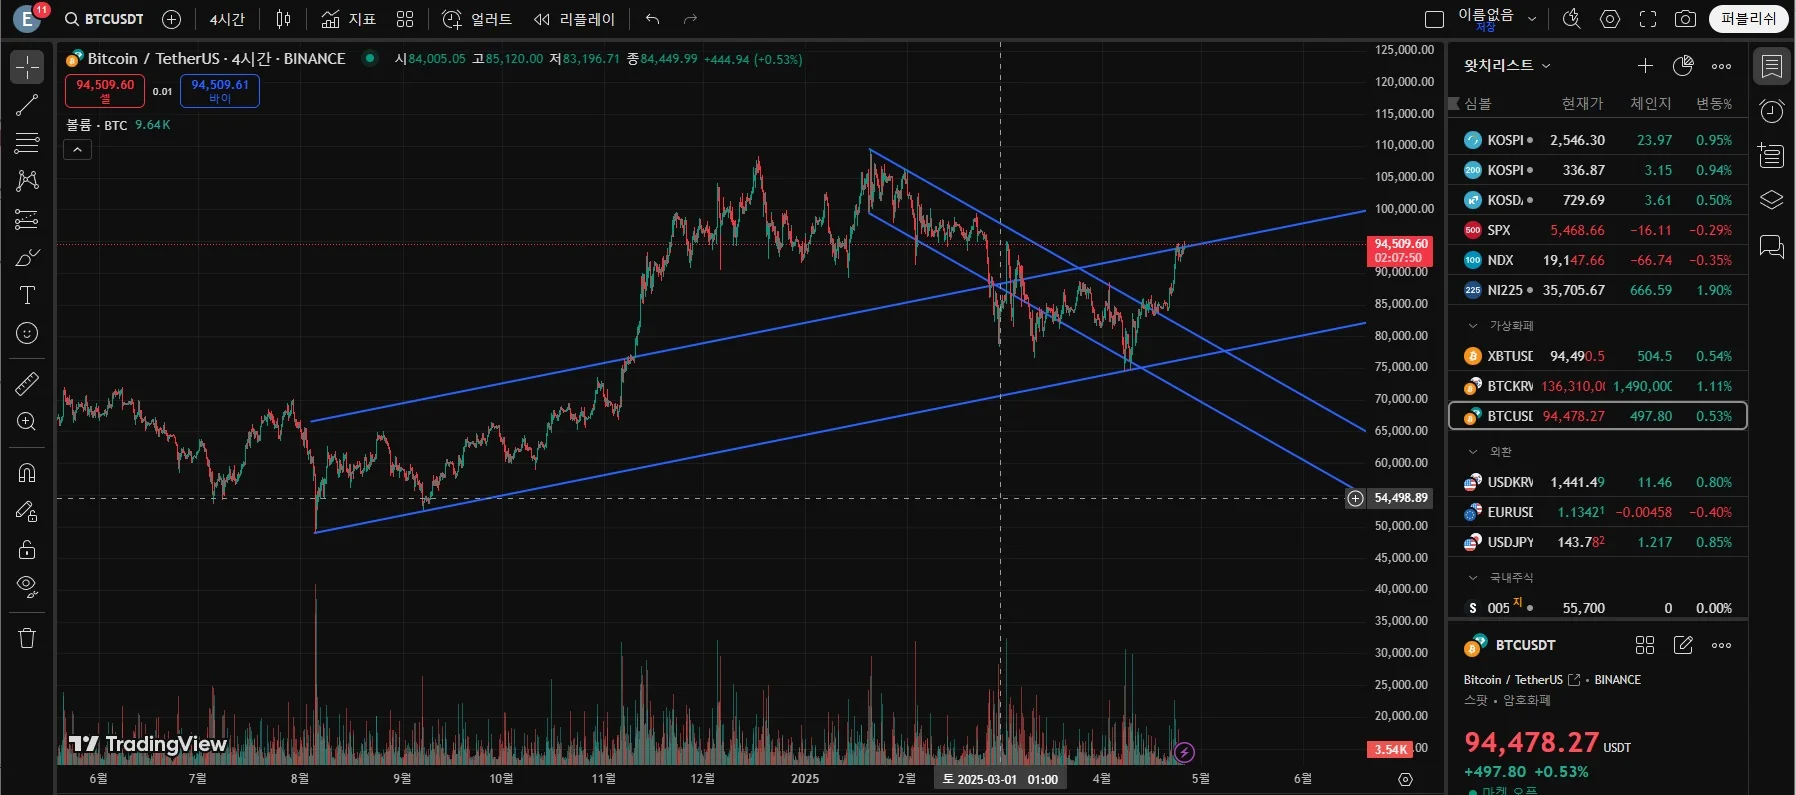Open the BTCUSDT external link icon
1796x795 pixels.
tap(1574, 680)
